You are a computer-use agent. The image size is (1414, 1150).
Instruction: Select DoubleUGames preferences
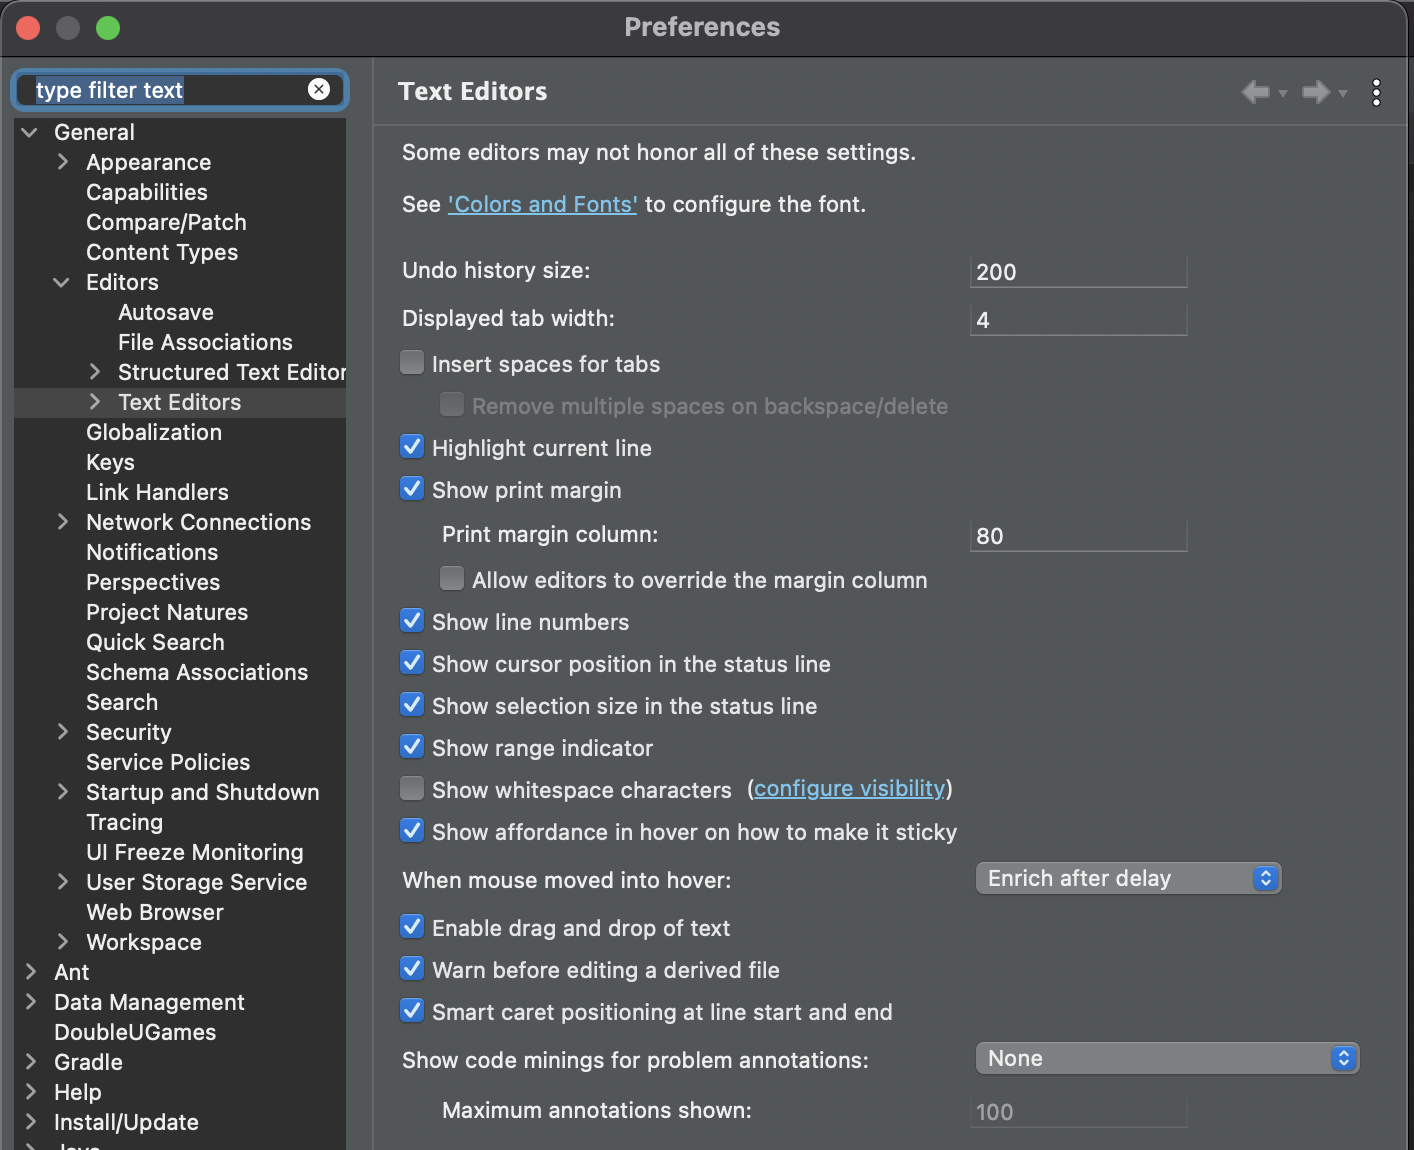135,1032
